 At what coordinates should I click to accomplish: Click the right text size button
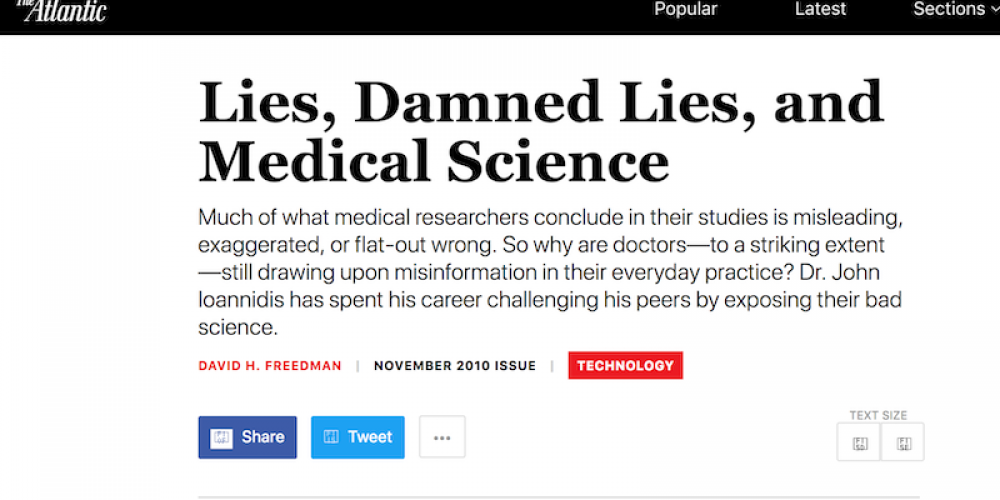tap(903, 442)
